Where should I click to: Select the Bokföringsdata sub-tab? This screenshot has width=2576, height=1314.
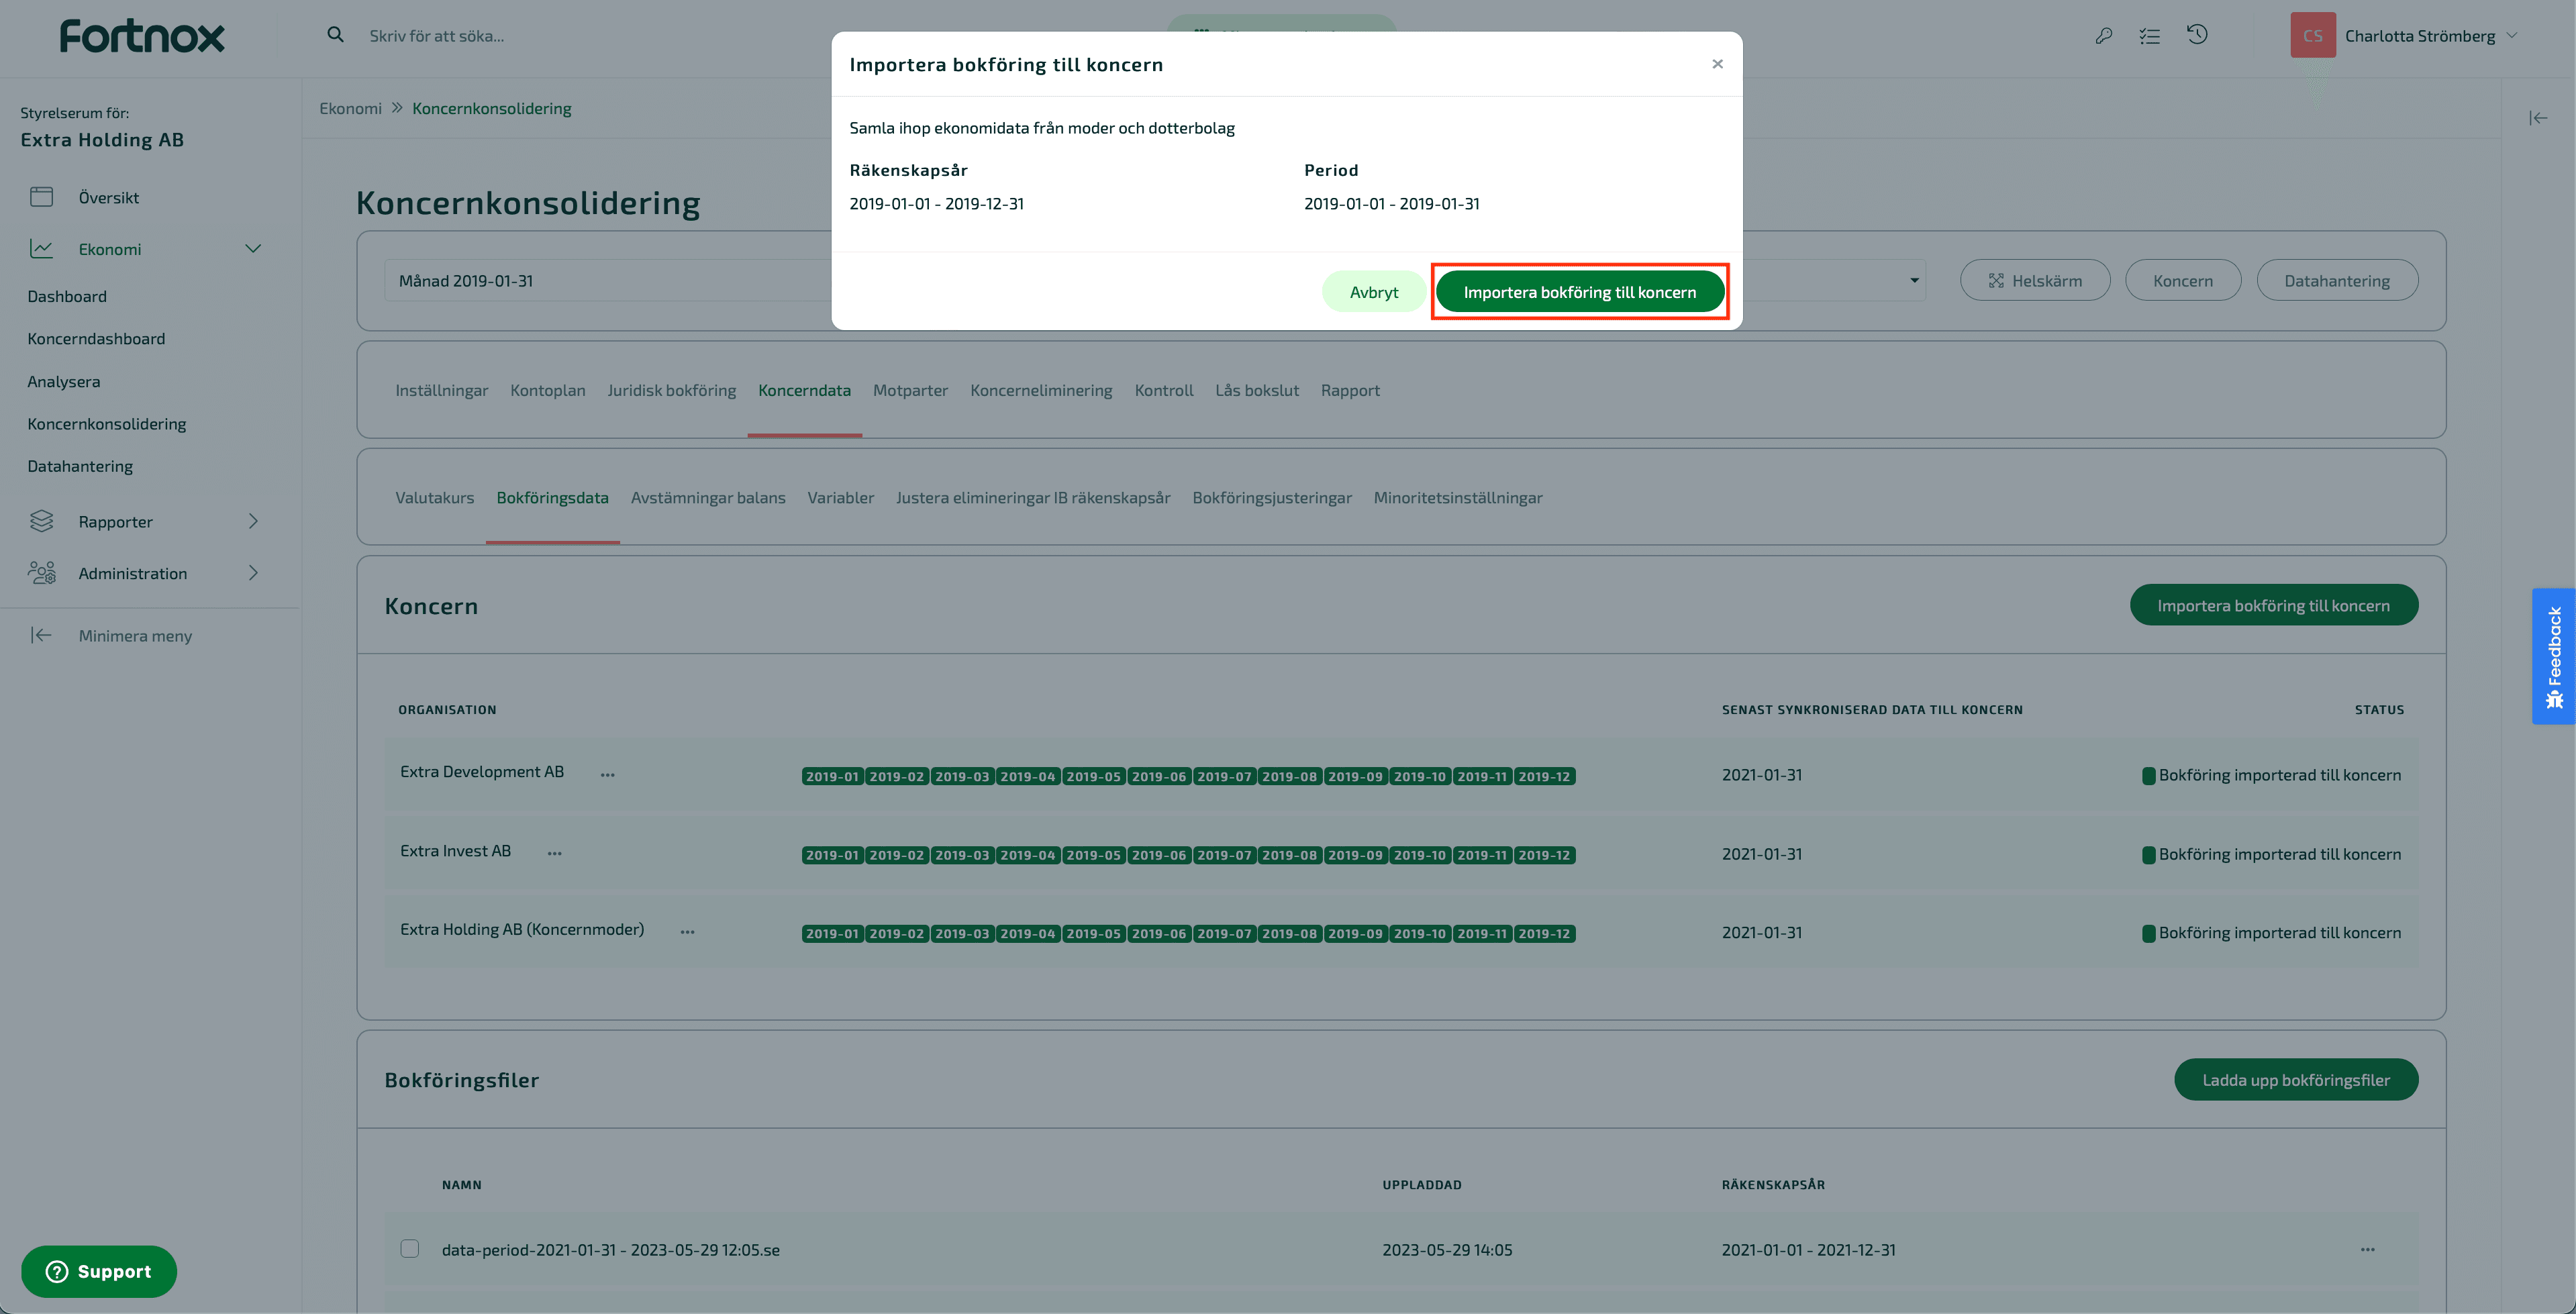pyautogui.click(x=553, y=497)
